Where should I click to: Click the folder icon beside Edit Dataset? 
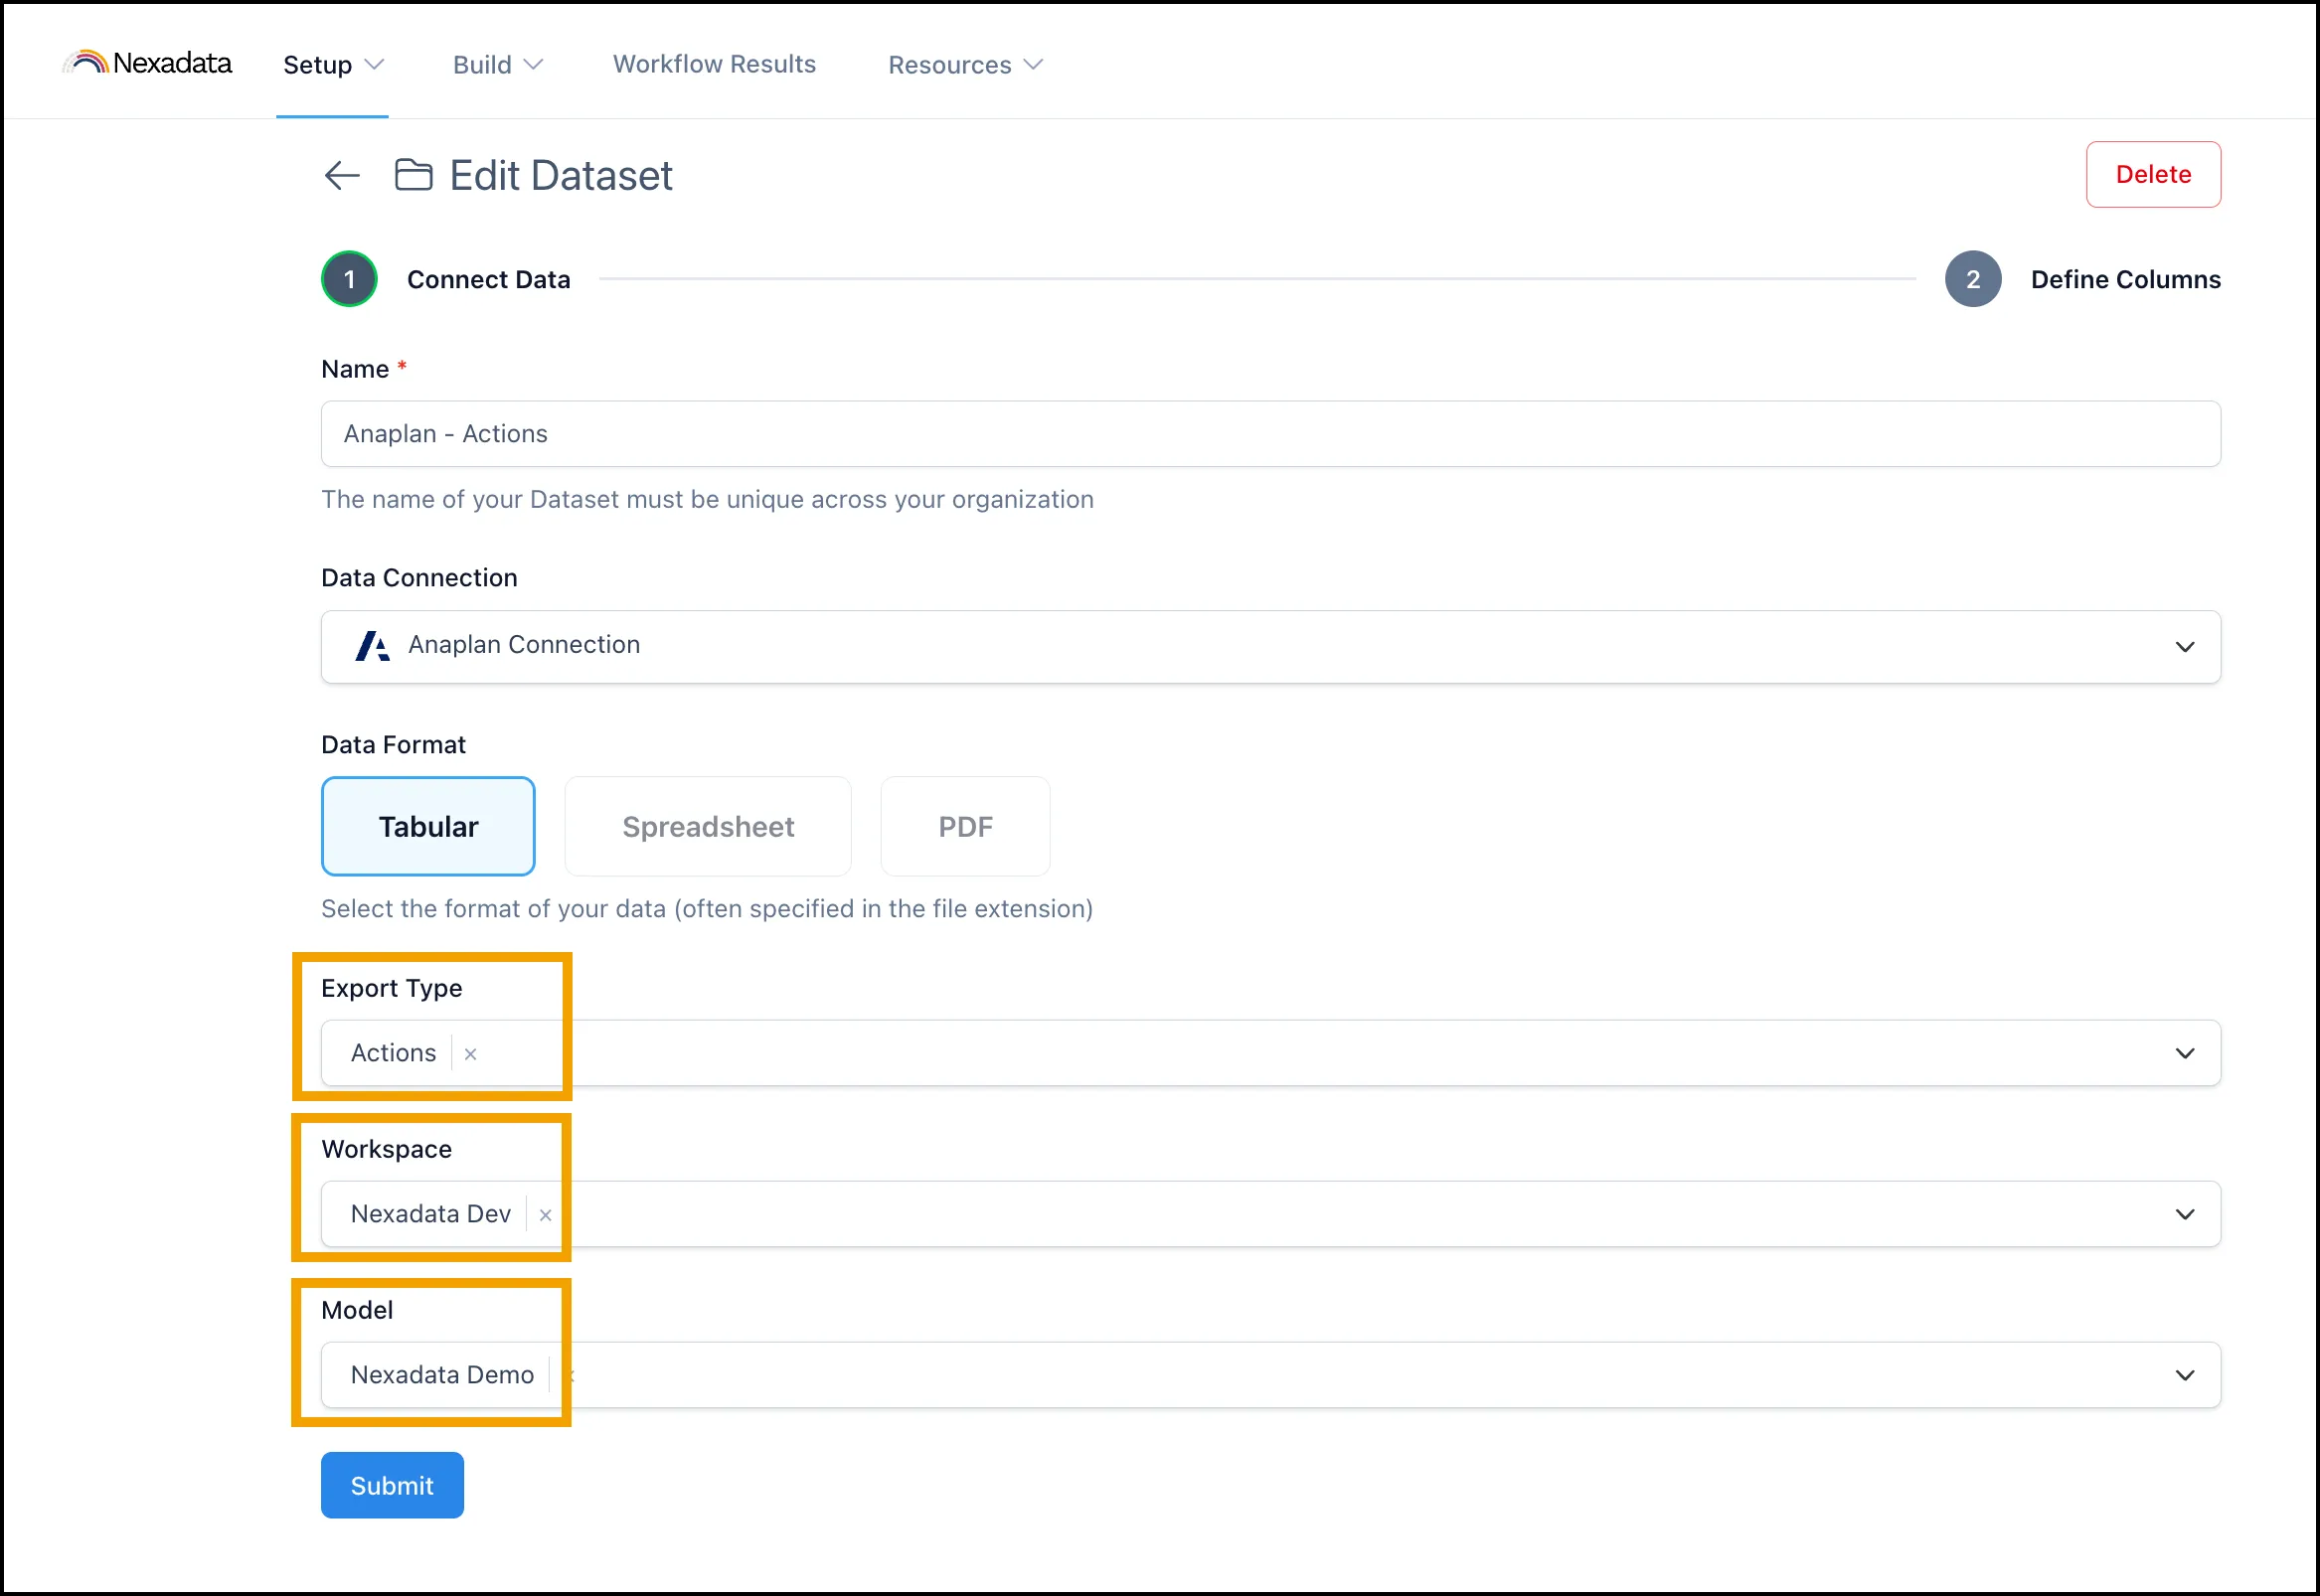point(413,175)
